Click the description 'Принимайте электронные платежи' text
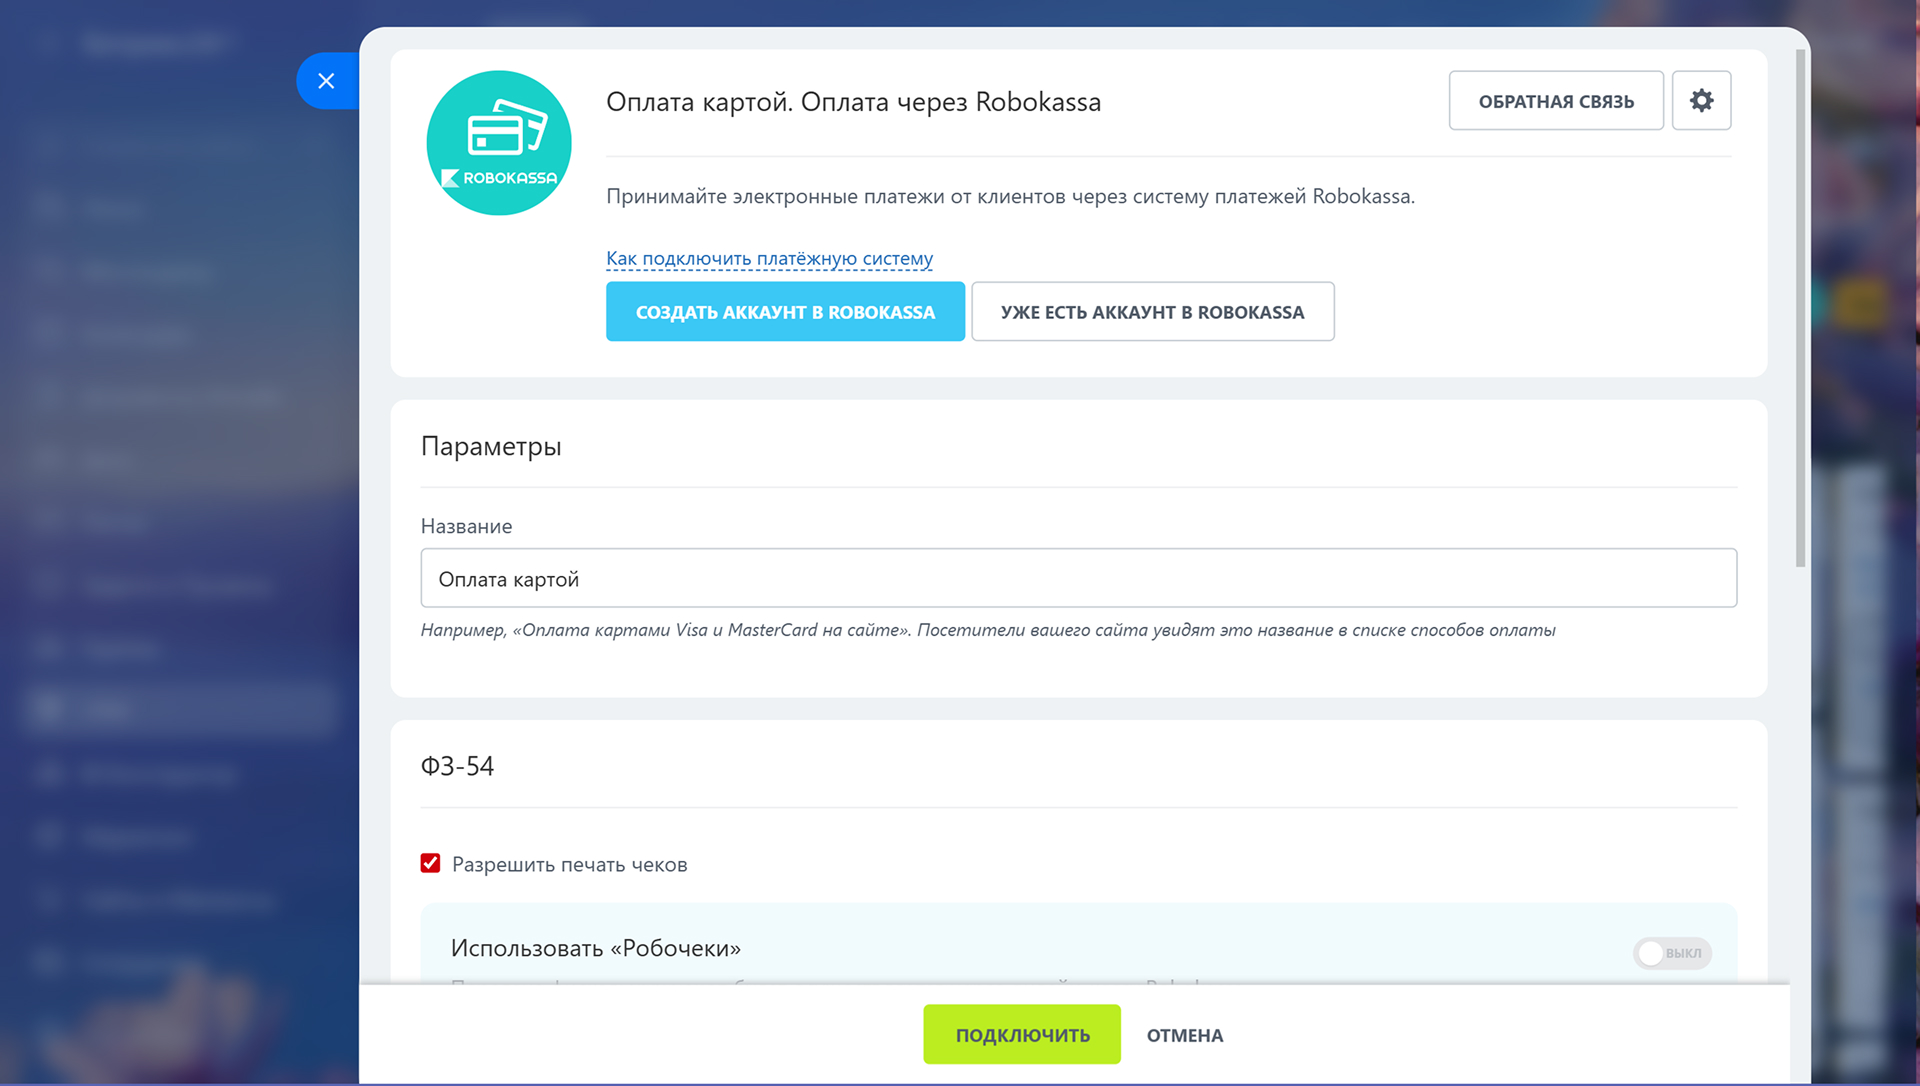The width and height of the screenshot is (1920, 1086). tap(1010, 196)
